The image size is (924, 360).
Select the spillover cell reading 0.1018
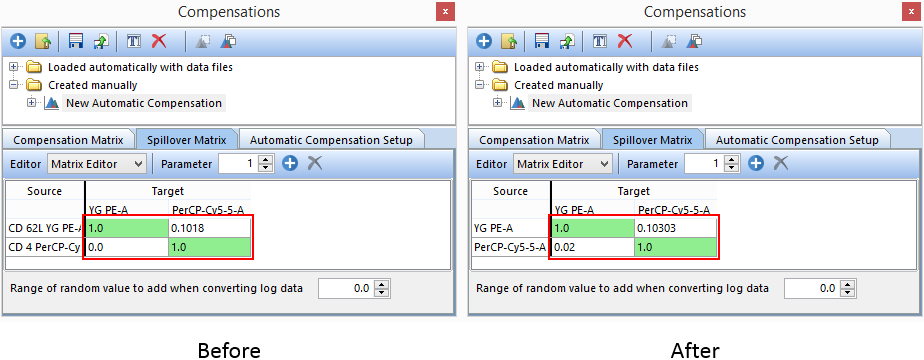click(209, 229)
